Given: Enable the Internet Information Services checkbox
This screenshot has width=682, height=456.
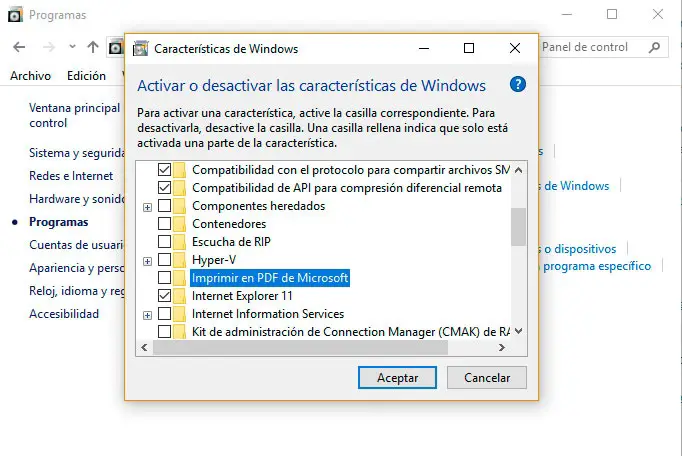Looking at the screenshot, I should (164, 314).
